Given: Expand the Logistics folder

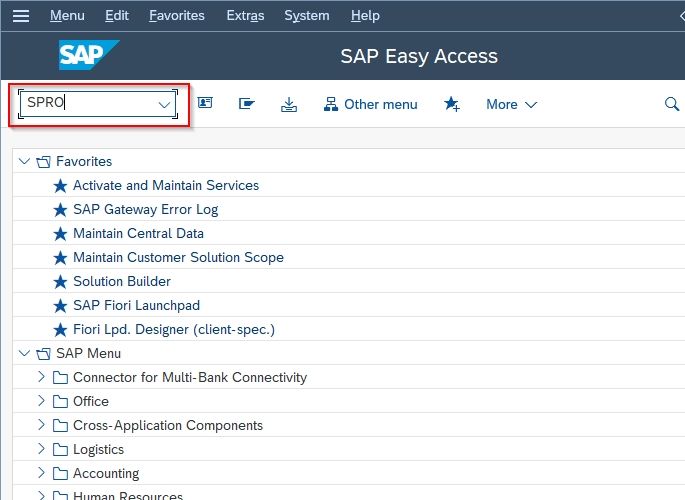Looking at the screenshot, I should pos(41,448).
